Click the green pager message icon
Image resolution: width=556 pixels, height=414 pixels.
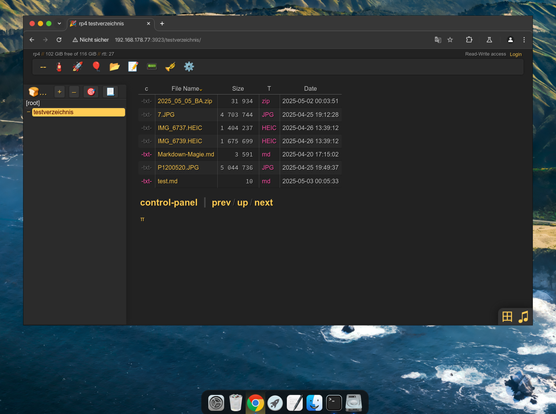point(152,67)
